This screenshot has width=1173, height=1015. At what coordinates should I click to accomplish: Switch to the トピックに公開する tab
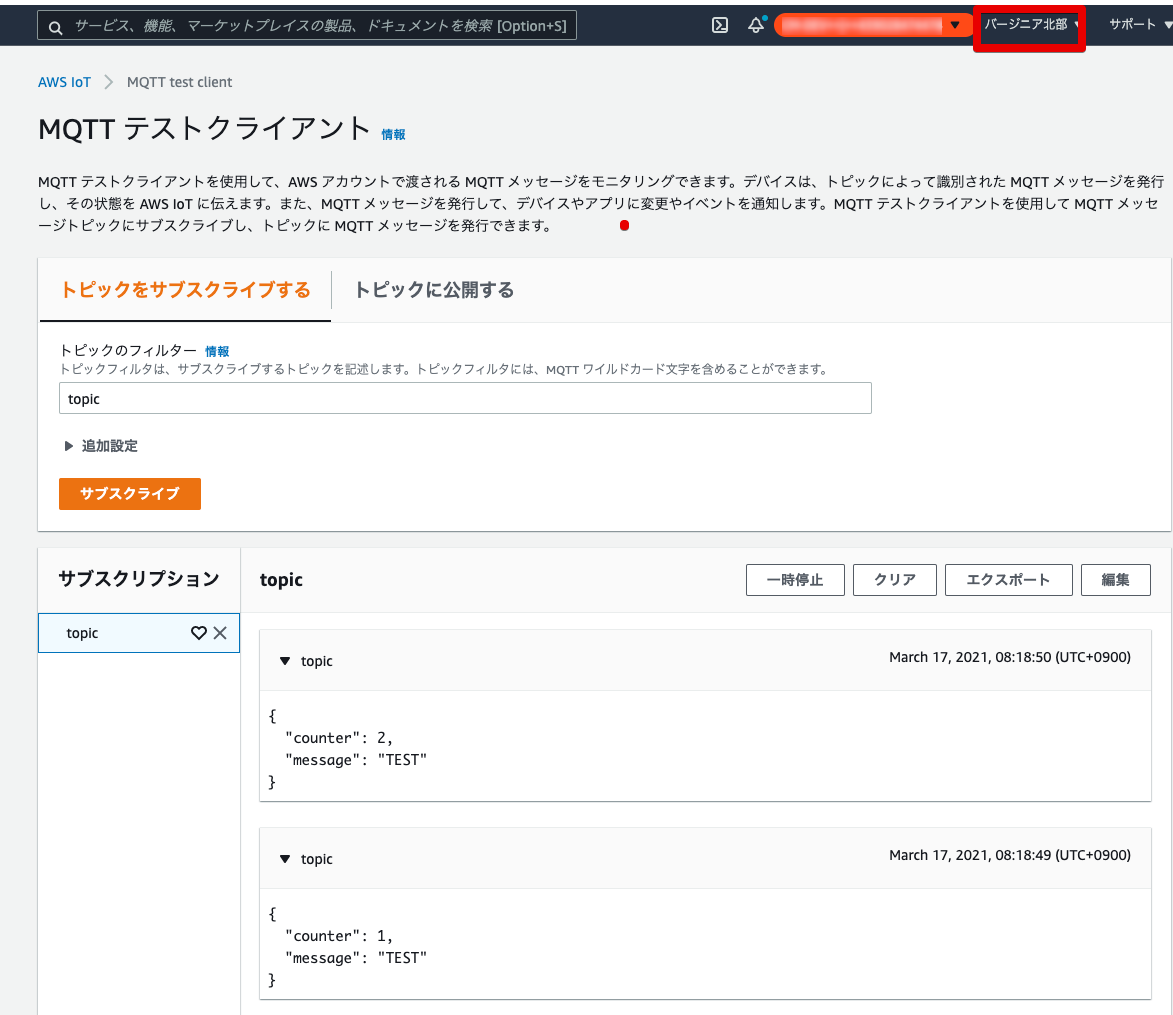(433, 289)
